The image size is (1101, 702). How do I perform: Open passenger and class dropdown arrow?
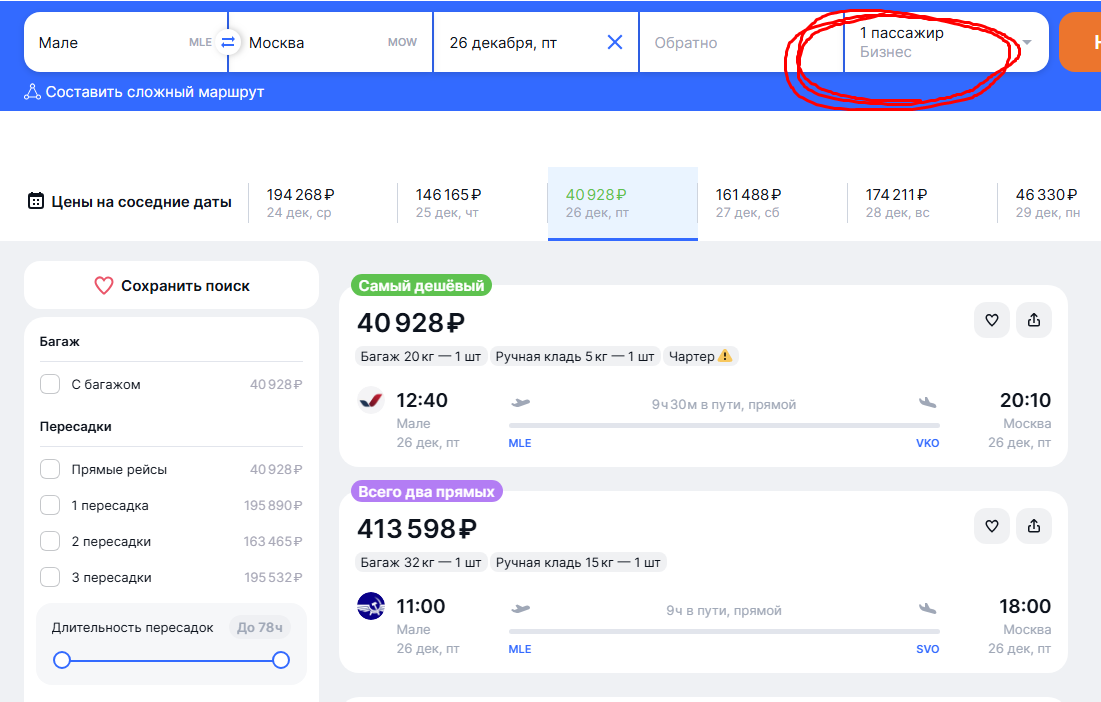click(x=1026, y=43)
